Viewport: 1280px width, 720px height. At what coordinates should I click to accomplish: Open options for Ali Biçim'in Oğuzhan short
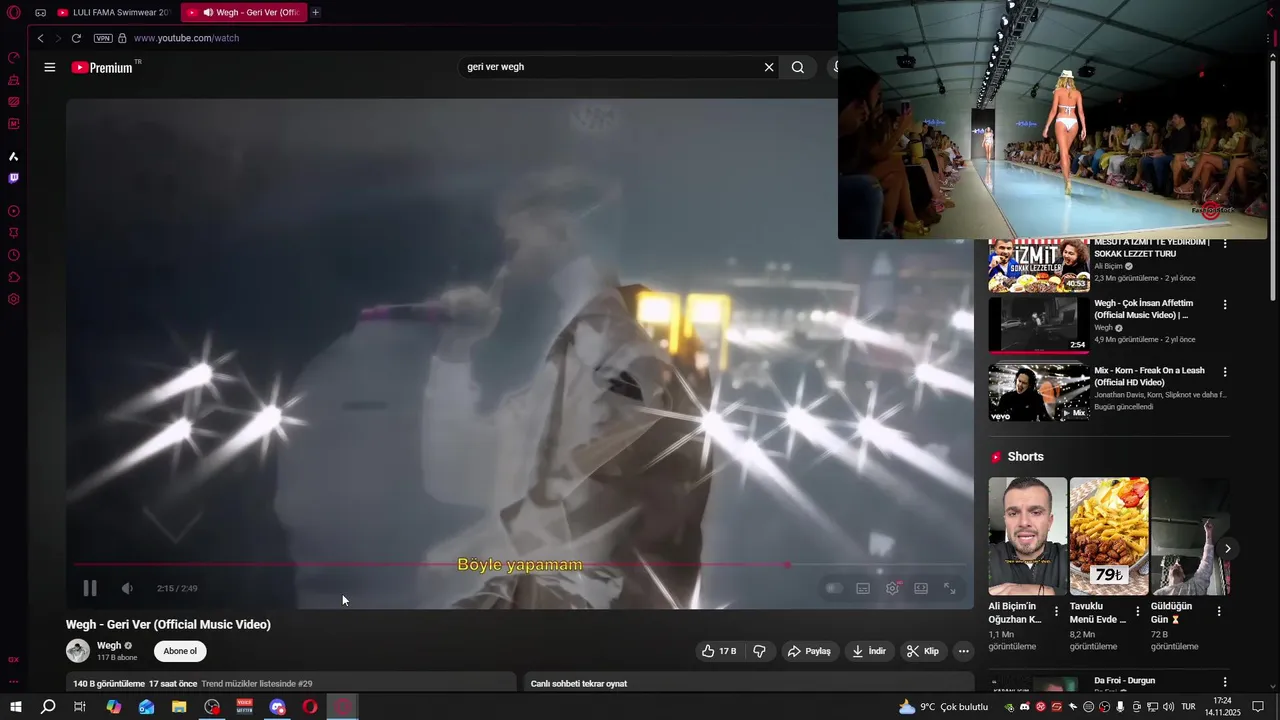coord(1056,611)
